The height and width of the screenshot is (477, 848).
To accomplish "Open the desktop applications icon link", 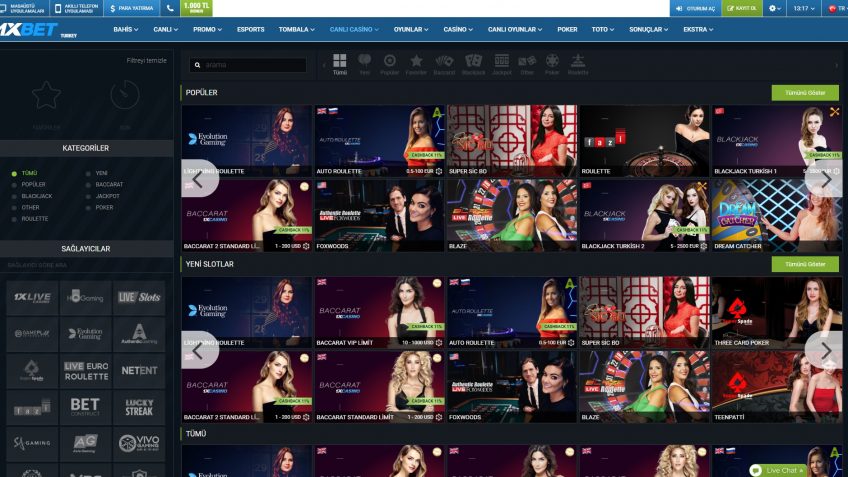I will (24, 8).
